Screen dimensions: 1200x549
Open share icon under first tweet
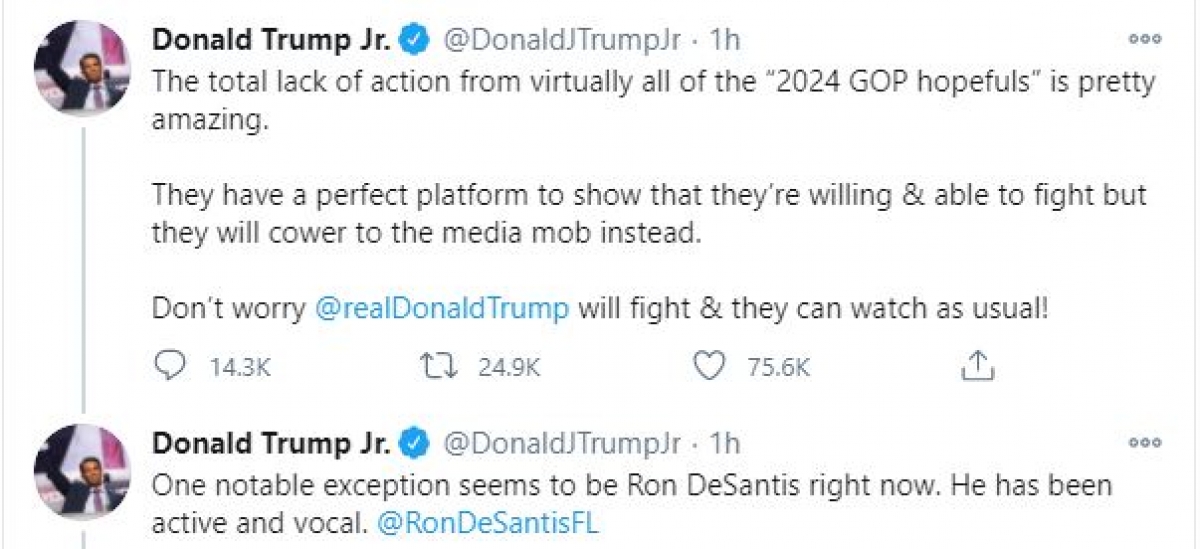[x=977, y=366]
